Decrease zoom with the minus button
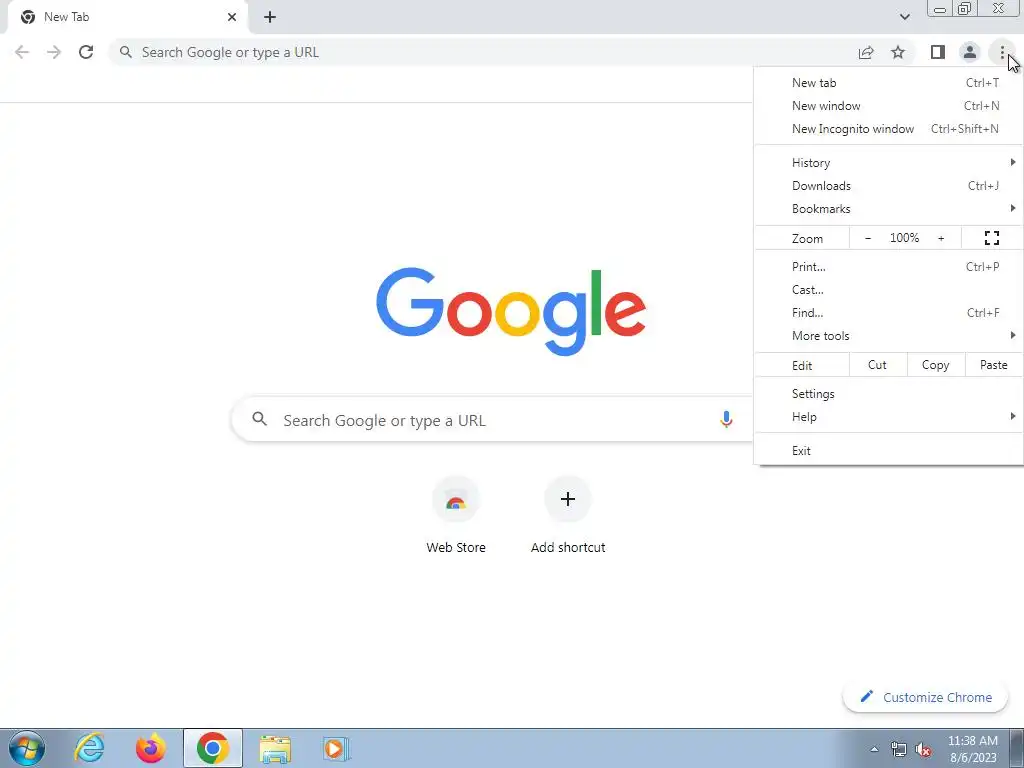The width and height of the screenshot is (1024, 768). pos(867,238)
